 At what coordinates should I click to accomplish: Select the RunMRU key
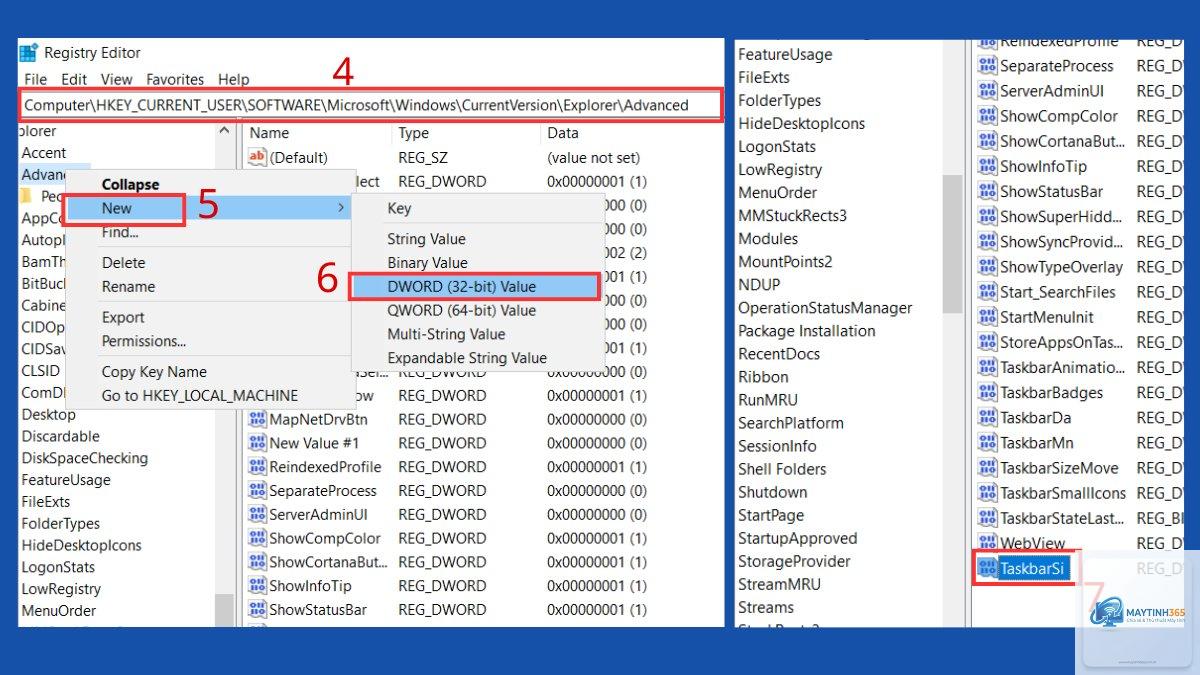tap(768, 400)
